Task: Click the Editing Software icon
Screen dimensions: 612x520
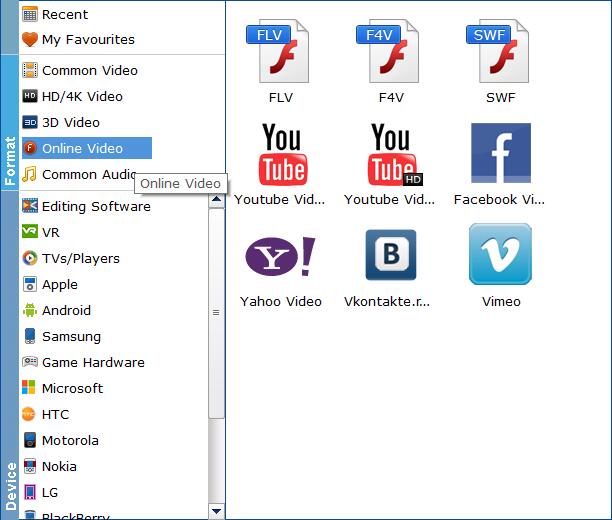Action: 30,206
